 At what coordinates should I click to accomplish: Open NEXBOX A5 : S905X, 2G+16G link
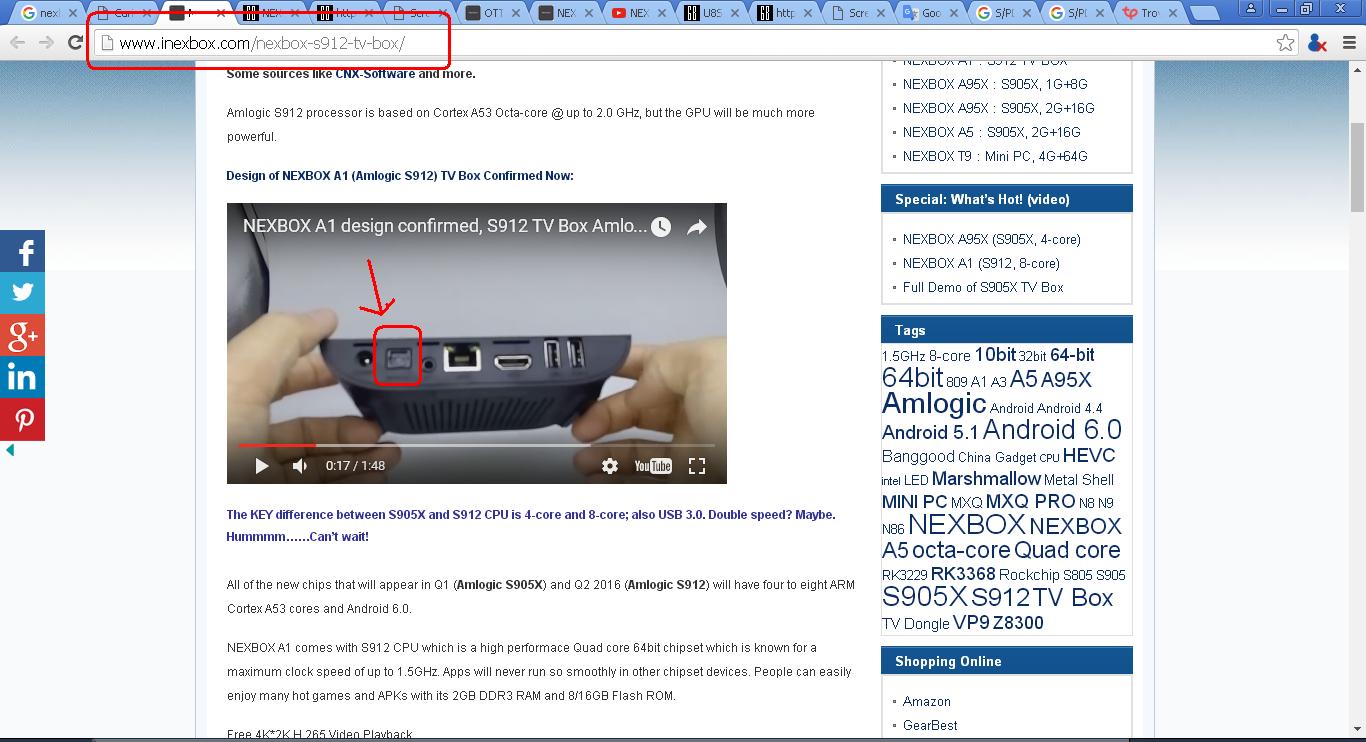(992, 132)
